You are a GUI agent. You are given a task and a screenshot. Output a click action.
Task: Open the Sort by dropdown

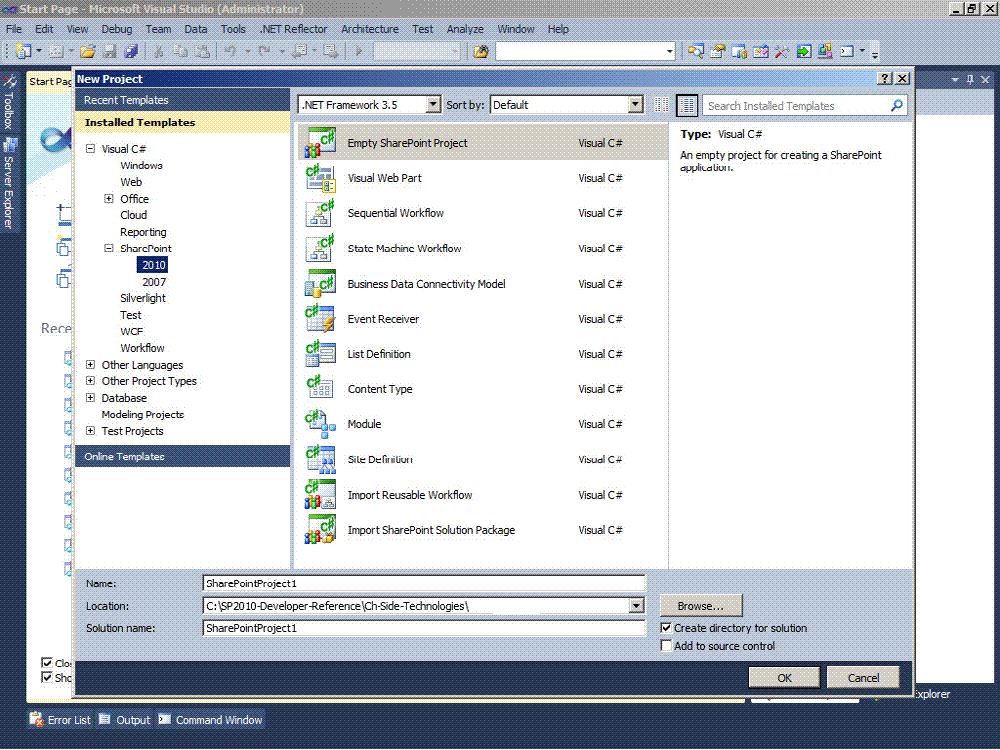coord(635,105)
